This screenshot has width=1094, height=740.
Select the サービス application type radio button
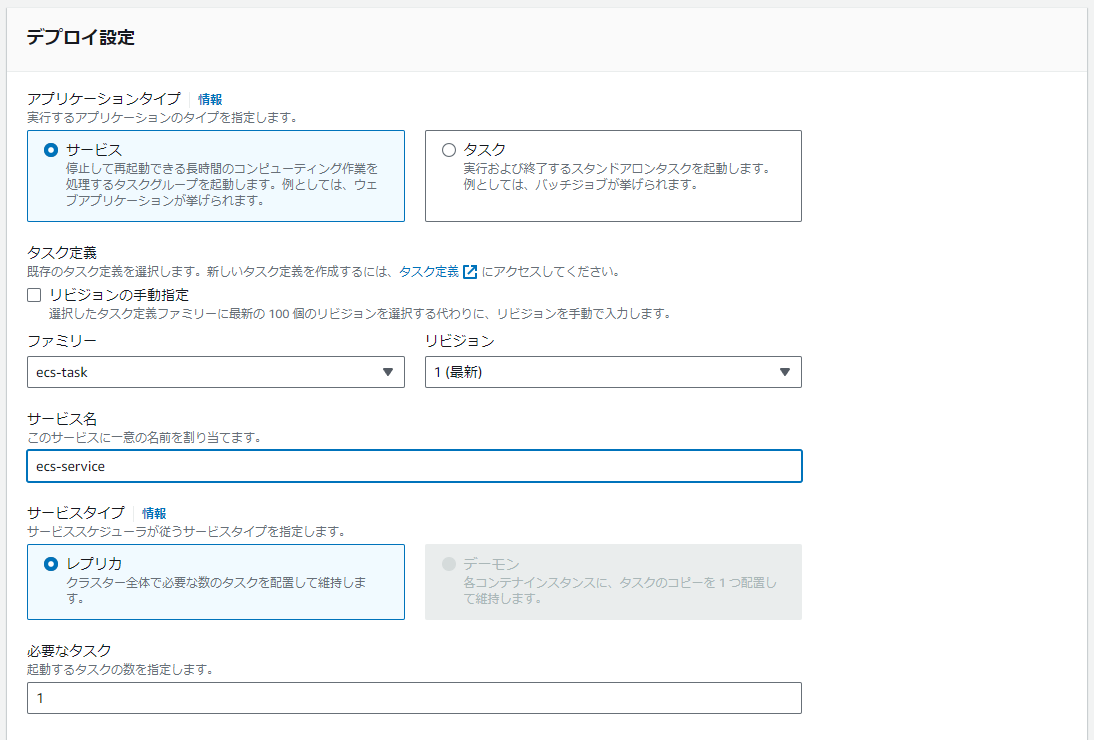click(51, 150)
